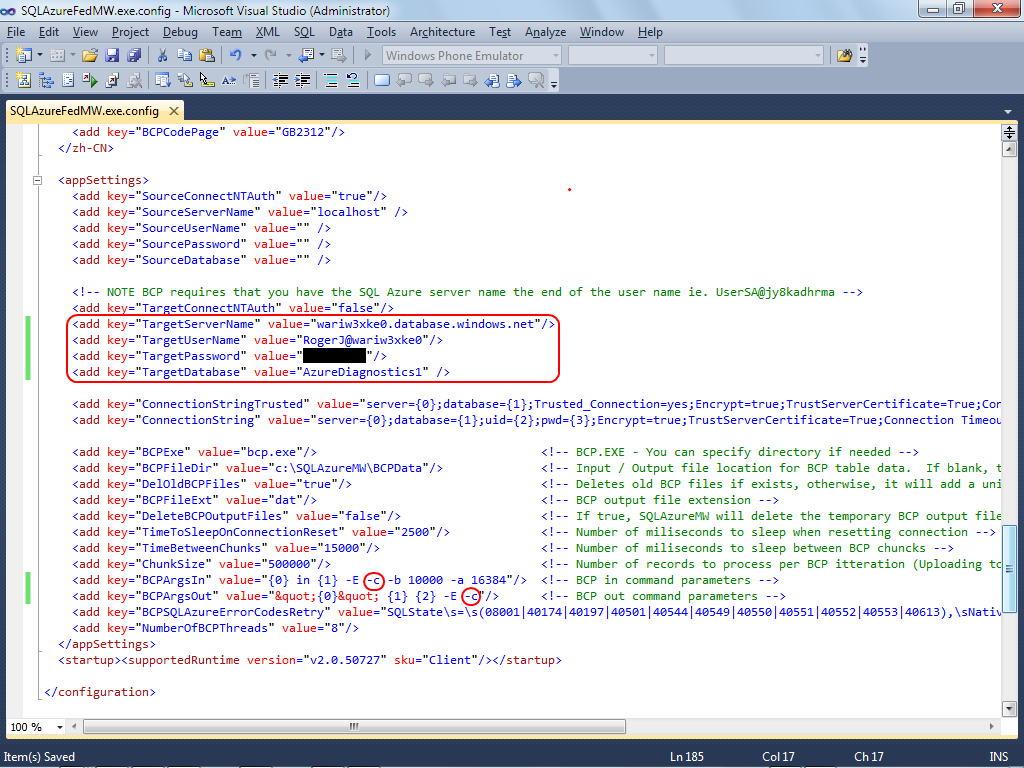Click the Uncomment Selected Lines icon
The width and height of the screenshot is (1024, 768).
coord(353,80)
